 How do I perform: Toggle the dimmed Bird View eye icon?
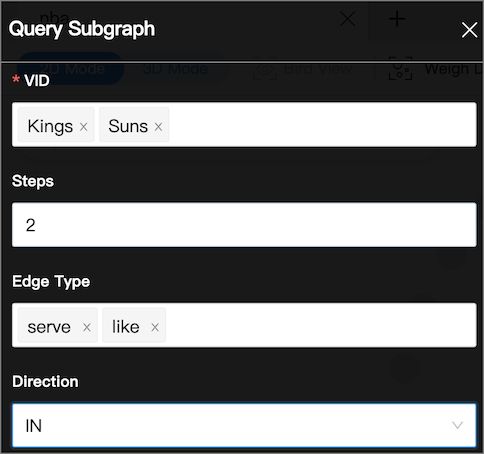click(x=265, y=69)
